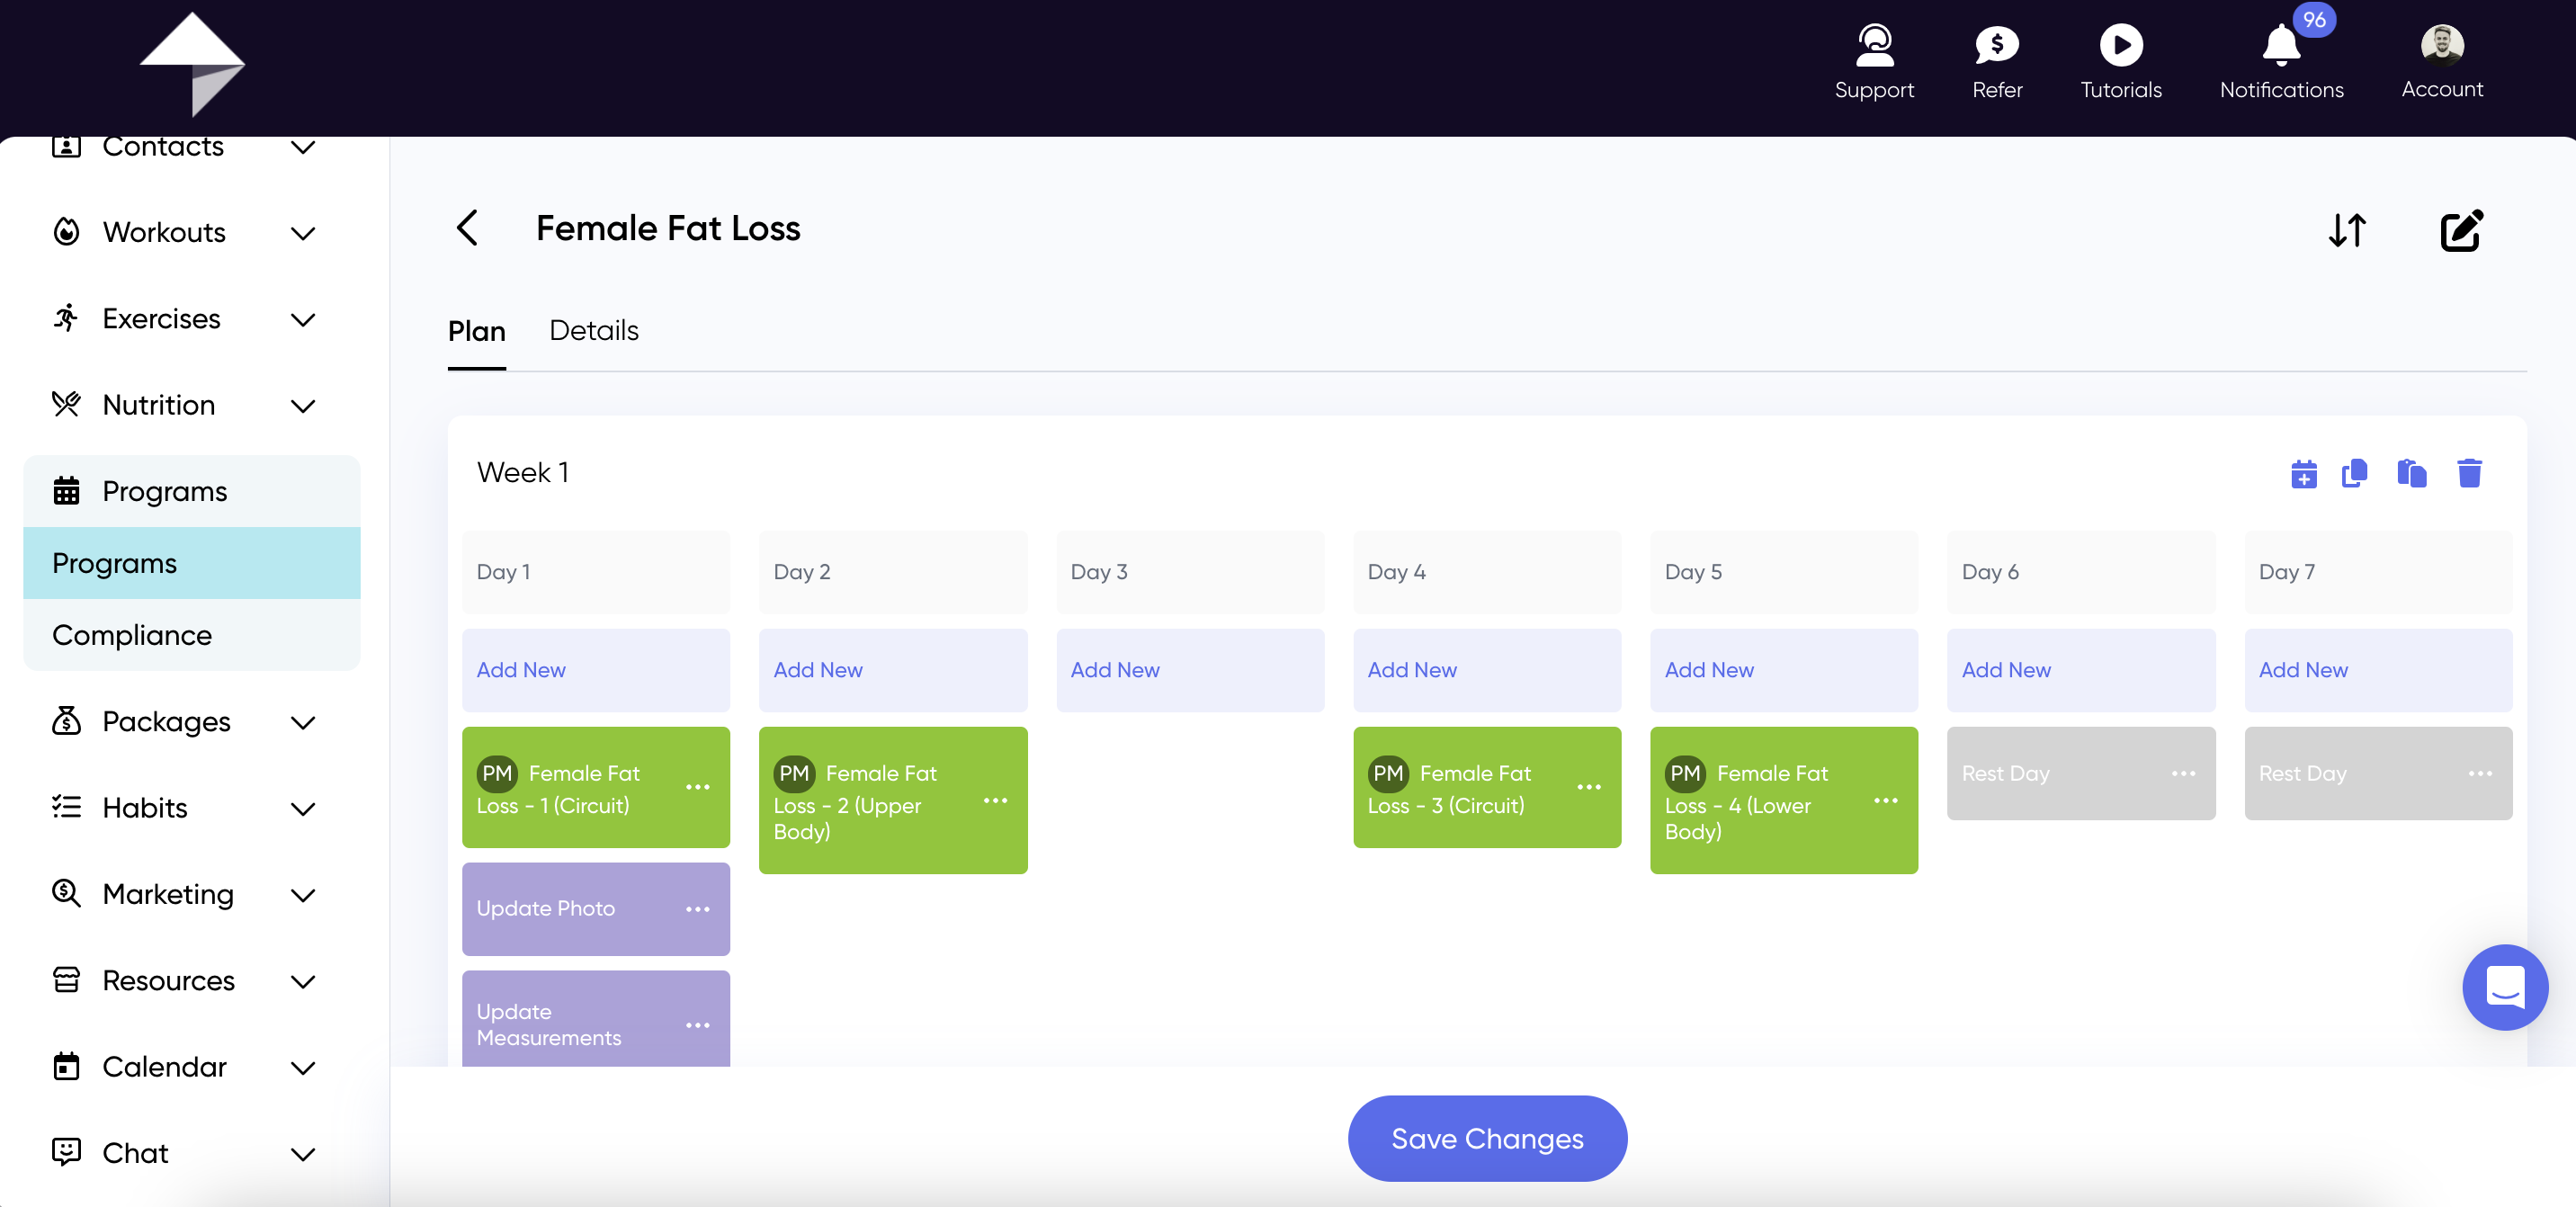The width and height of the screenshot is (2576, 1207).
Task: Switch to the Details tab
Action: 594,330
